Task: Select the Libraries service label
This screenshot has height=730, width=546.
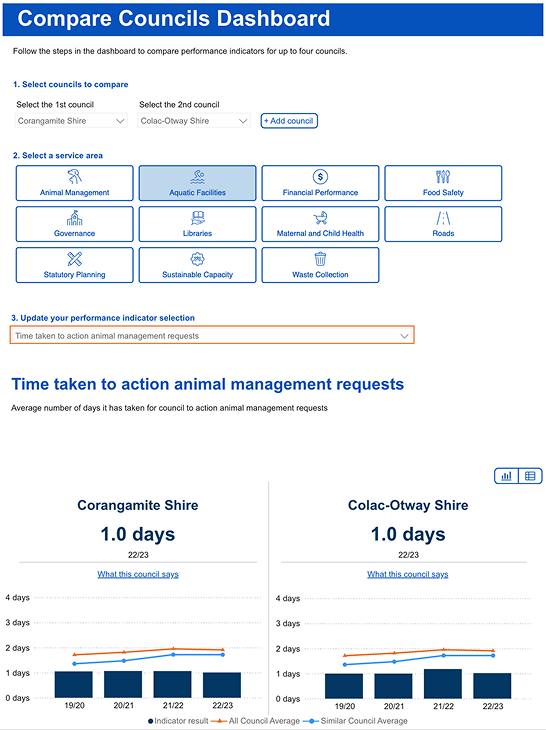Action: coord(197,233)
